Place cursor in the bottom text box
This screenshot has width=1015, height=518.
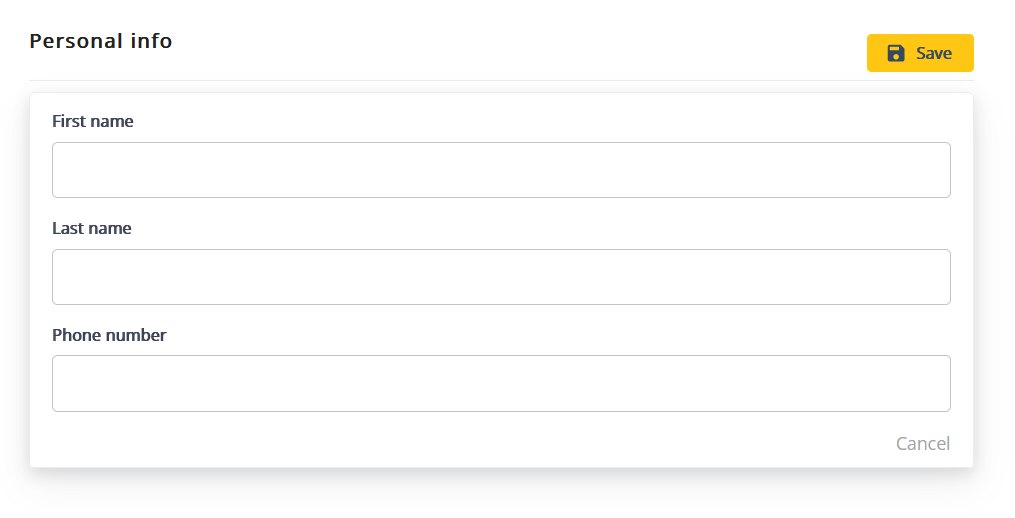pos(501,383)
